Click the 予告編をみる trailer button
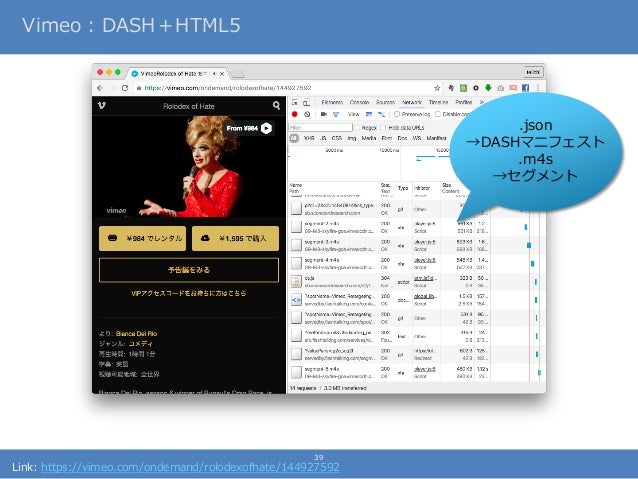The width and height of the screenshot is (638, 479). 189,270
